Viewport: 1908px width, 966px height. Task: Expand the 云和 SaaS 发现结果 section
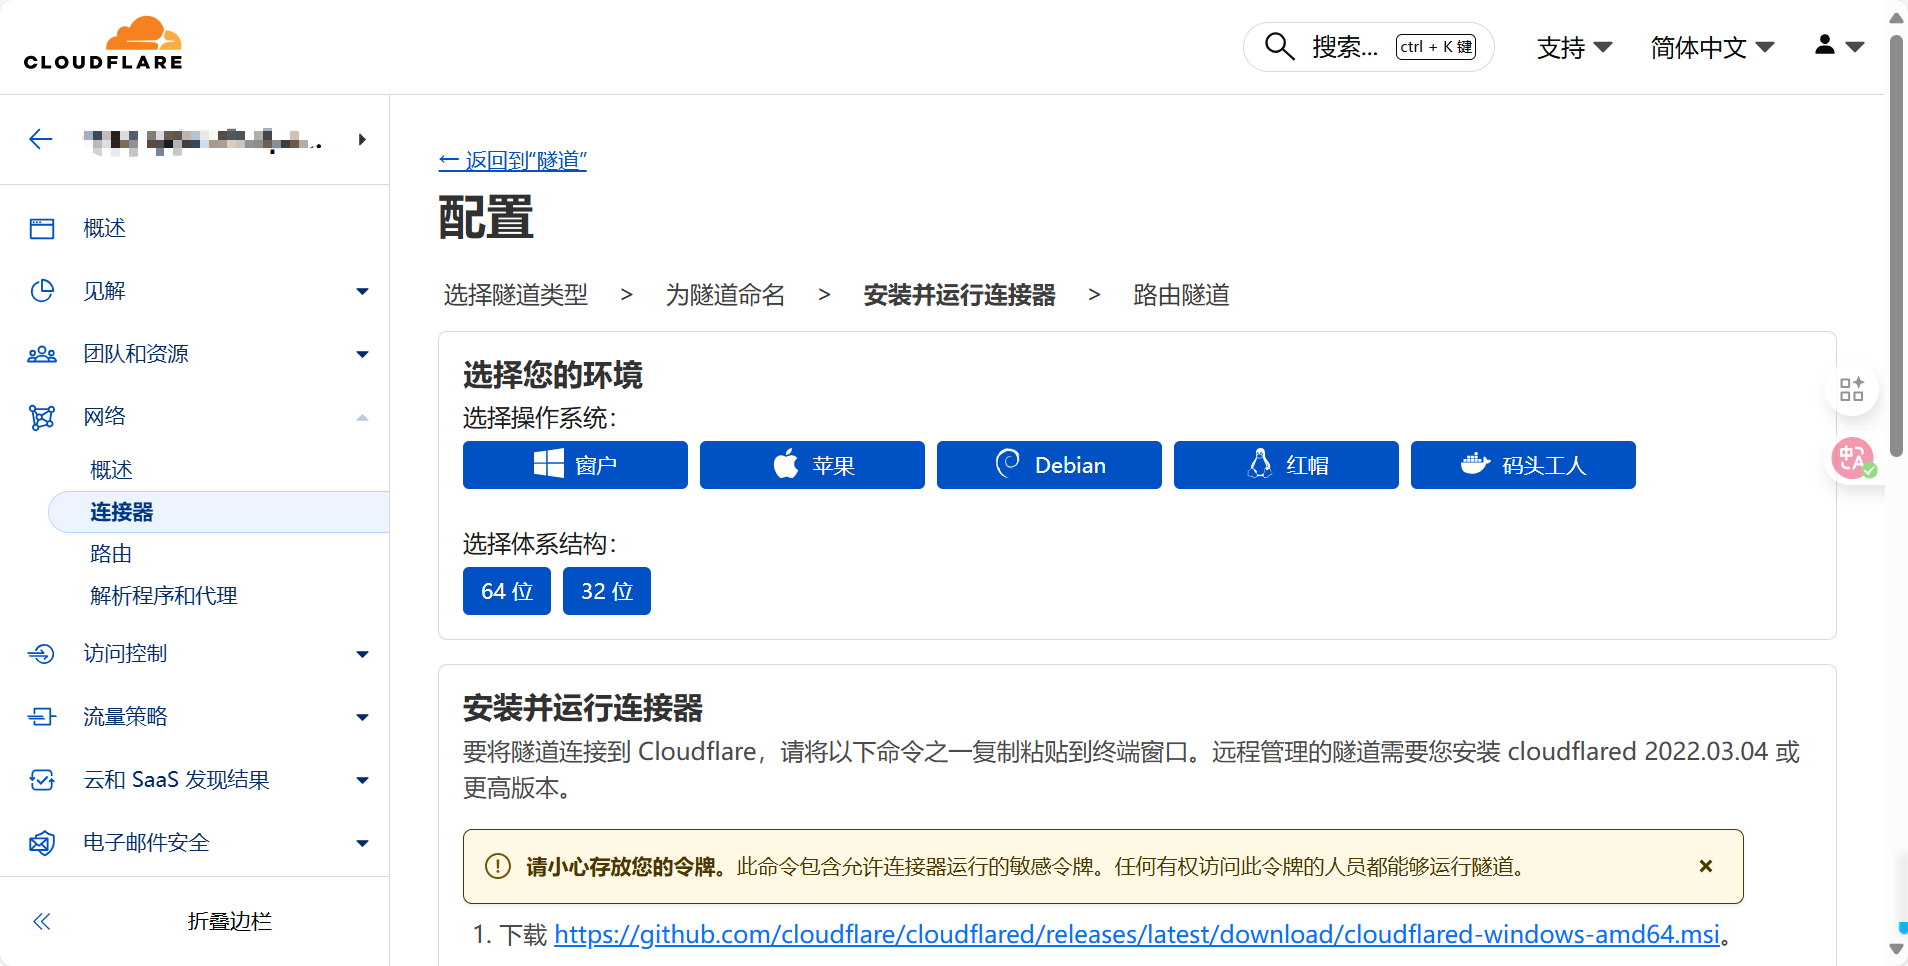tap(362, 781)
